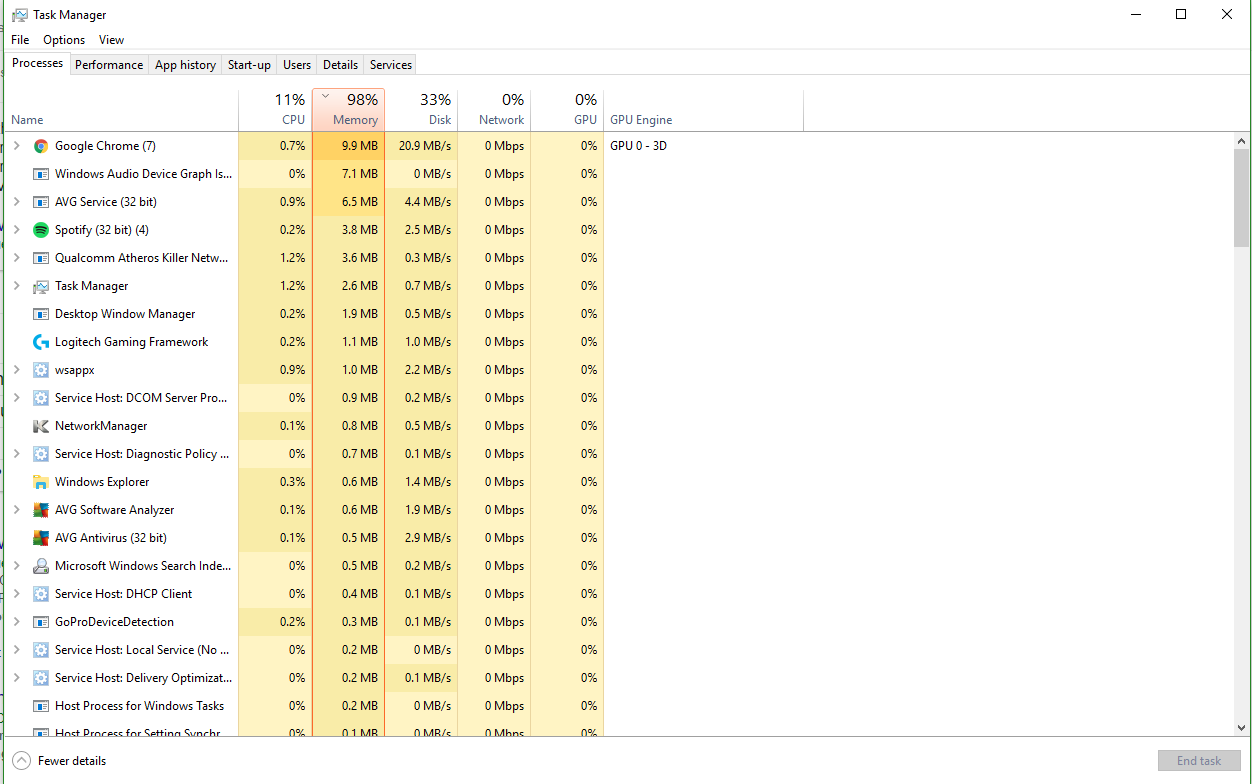Sort by the GPU Engine column header
The height and width of the screenshot is (784, 1252).
coord(703,110)
